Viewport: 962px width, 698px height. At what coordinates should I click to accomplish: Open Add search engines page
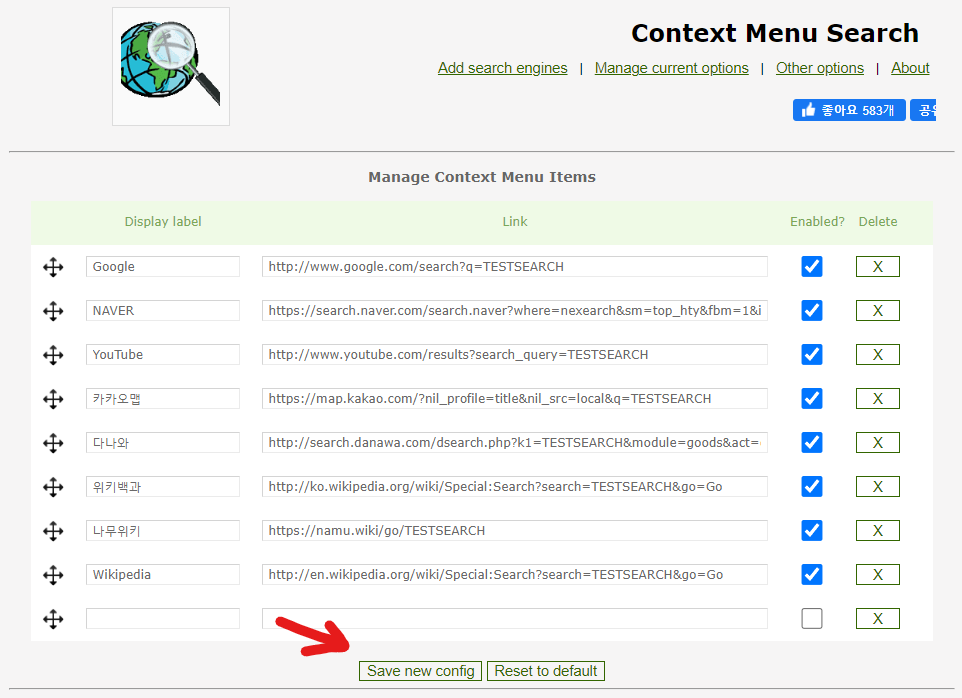502,68
